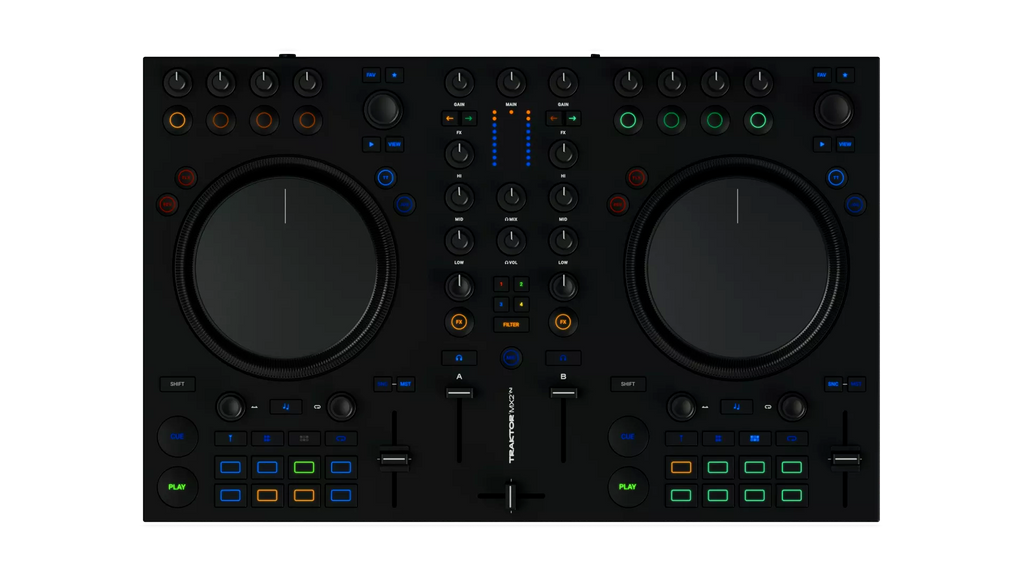The height and width of the screenshot is (576, 1024).
Task: Click the crossfader handle
Action: click(511, 496)
